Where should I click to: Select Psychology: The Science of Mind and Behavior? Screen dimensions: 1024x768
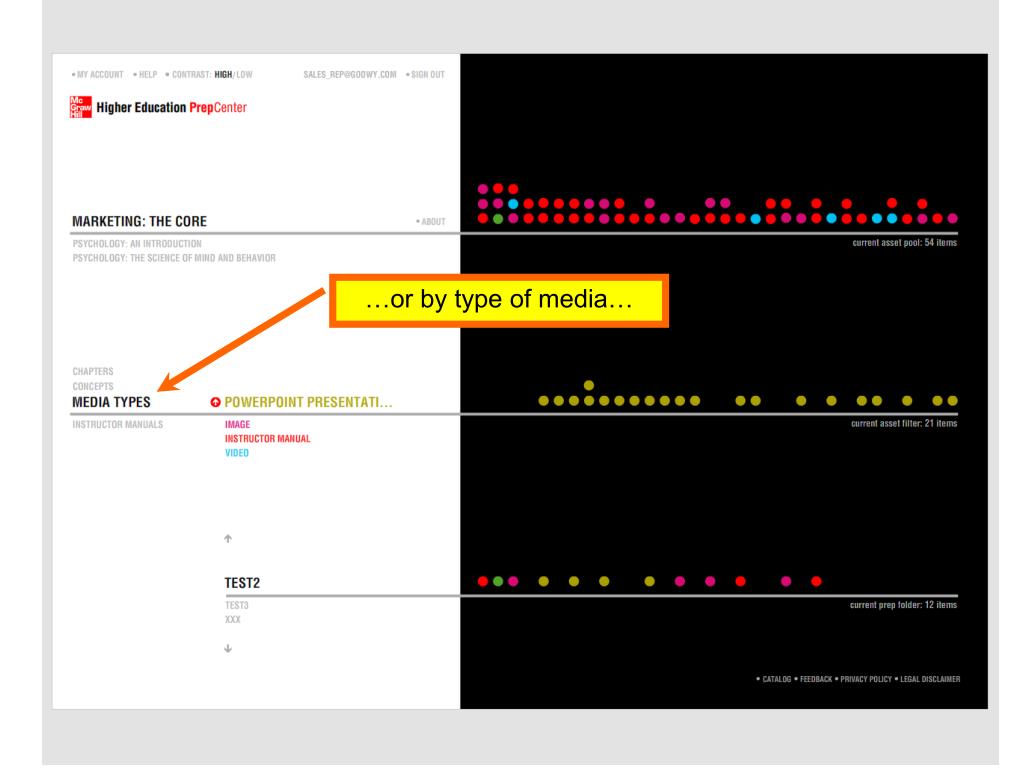174,258
